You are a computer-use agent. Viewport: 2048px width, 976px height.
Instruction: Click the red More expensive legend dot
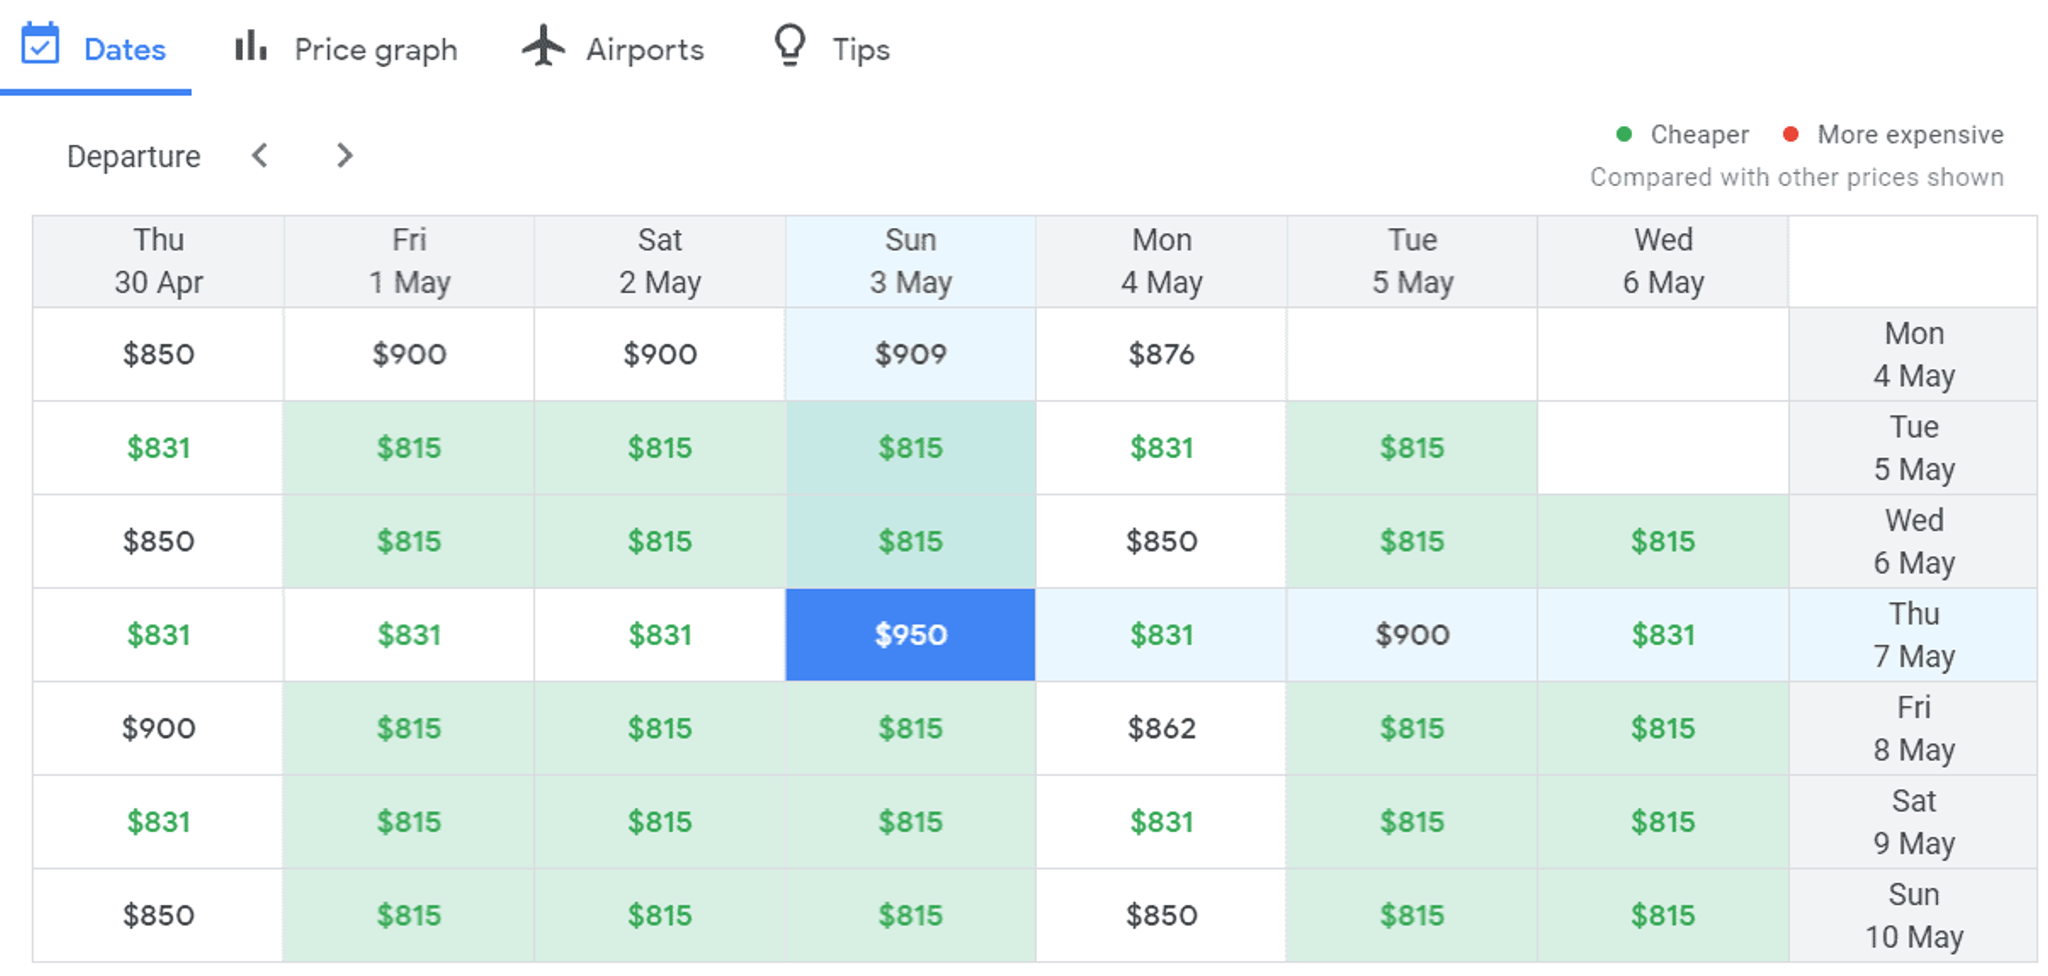(1790, 133)
